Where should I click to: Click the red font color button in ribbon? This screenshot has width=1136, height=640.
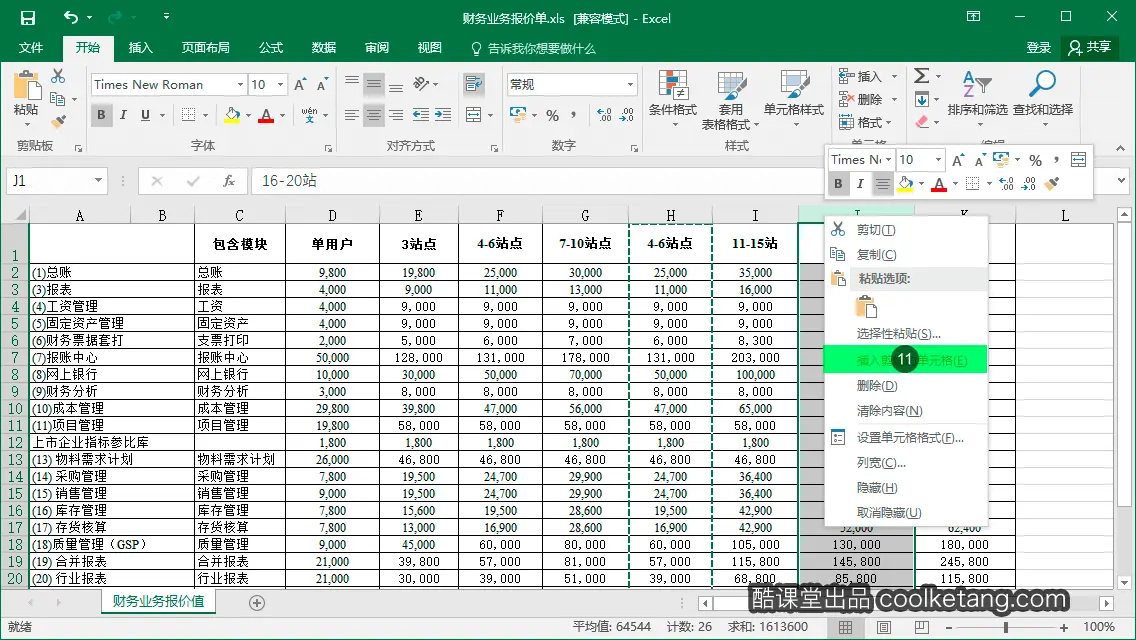click(266, 115)
